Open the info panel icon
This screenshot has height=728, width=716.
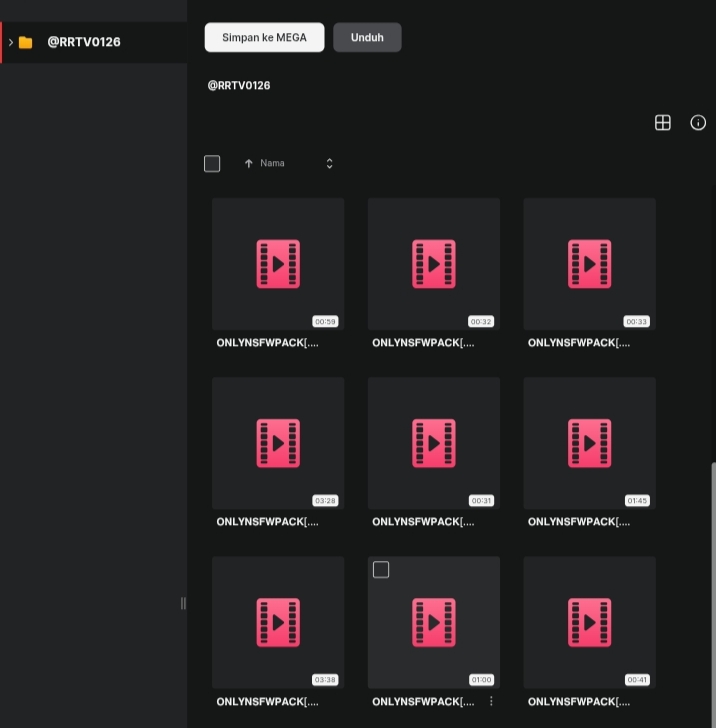pyautogui.click(x=698, y=123)
